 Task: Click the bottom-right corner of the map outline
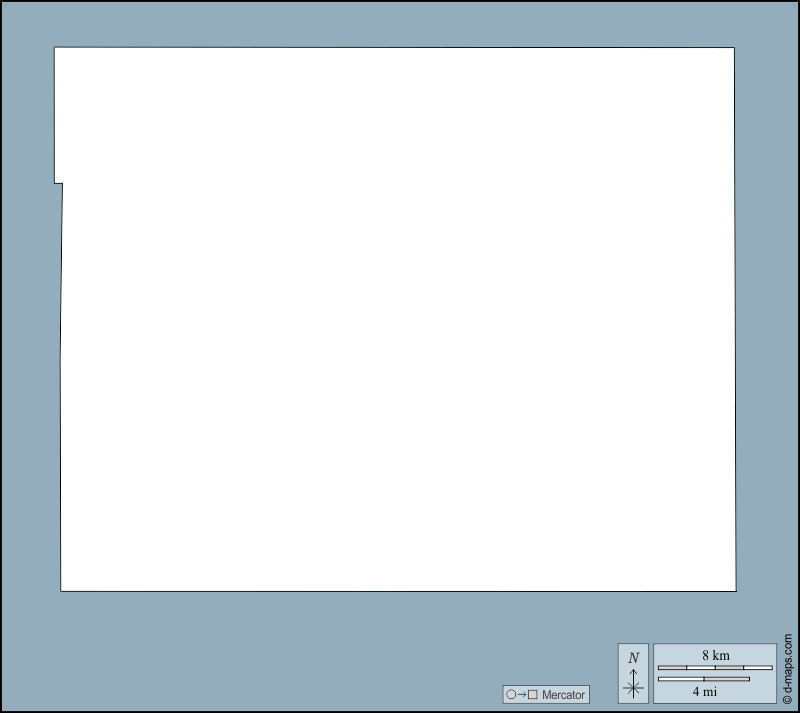(x=735, y=590)
